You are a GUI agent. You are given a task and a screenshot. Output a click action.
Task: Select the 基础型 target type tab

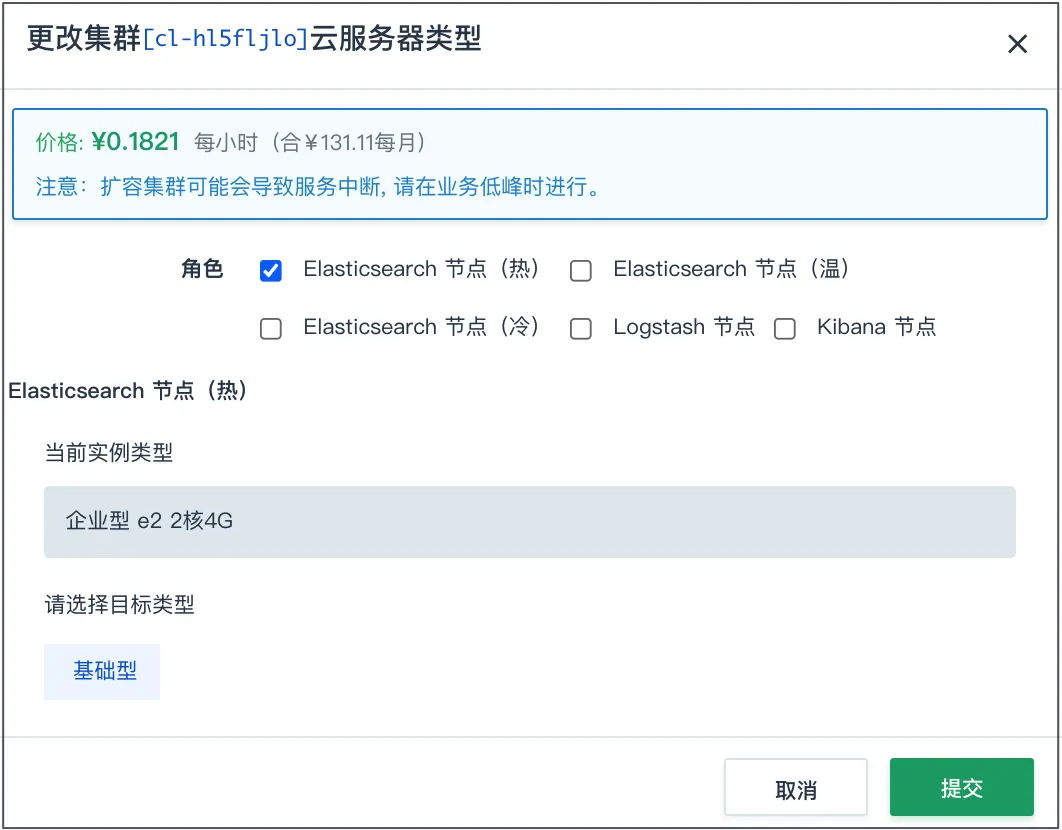point(102,671)
